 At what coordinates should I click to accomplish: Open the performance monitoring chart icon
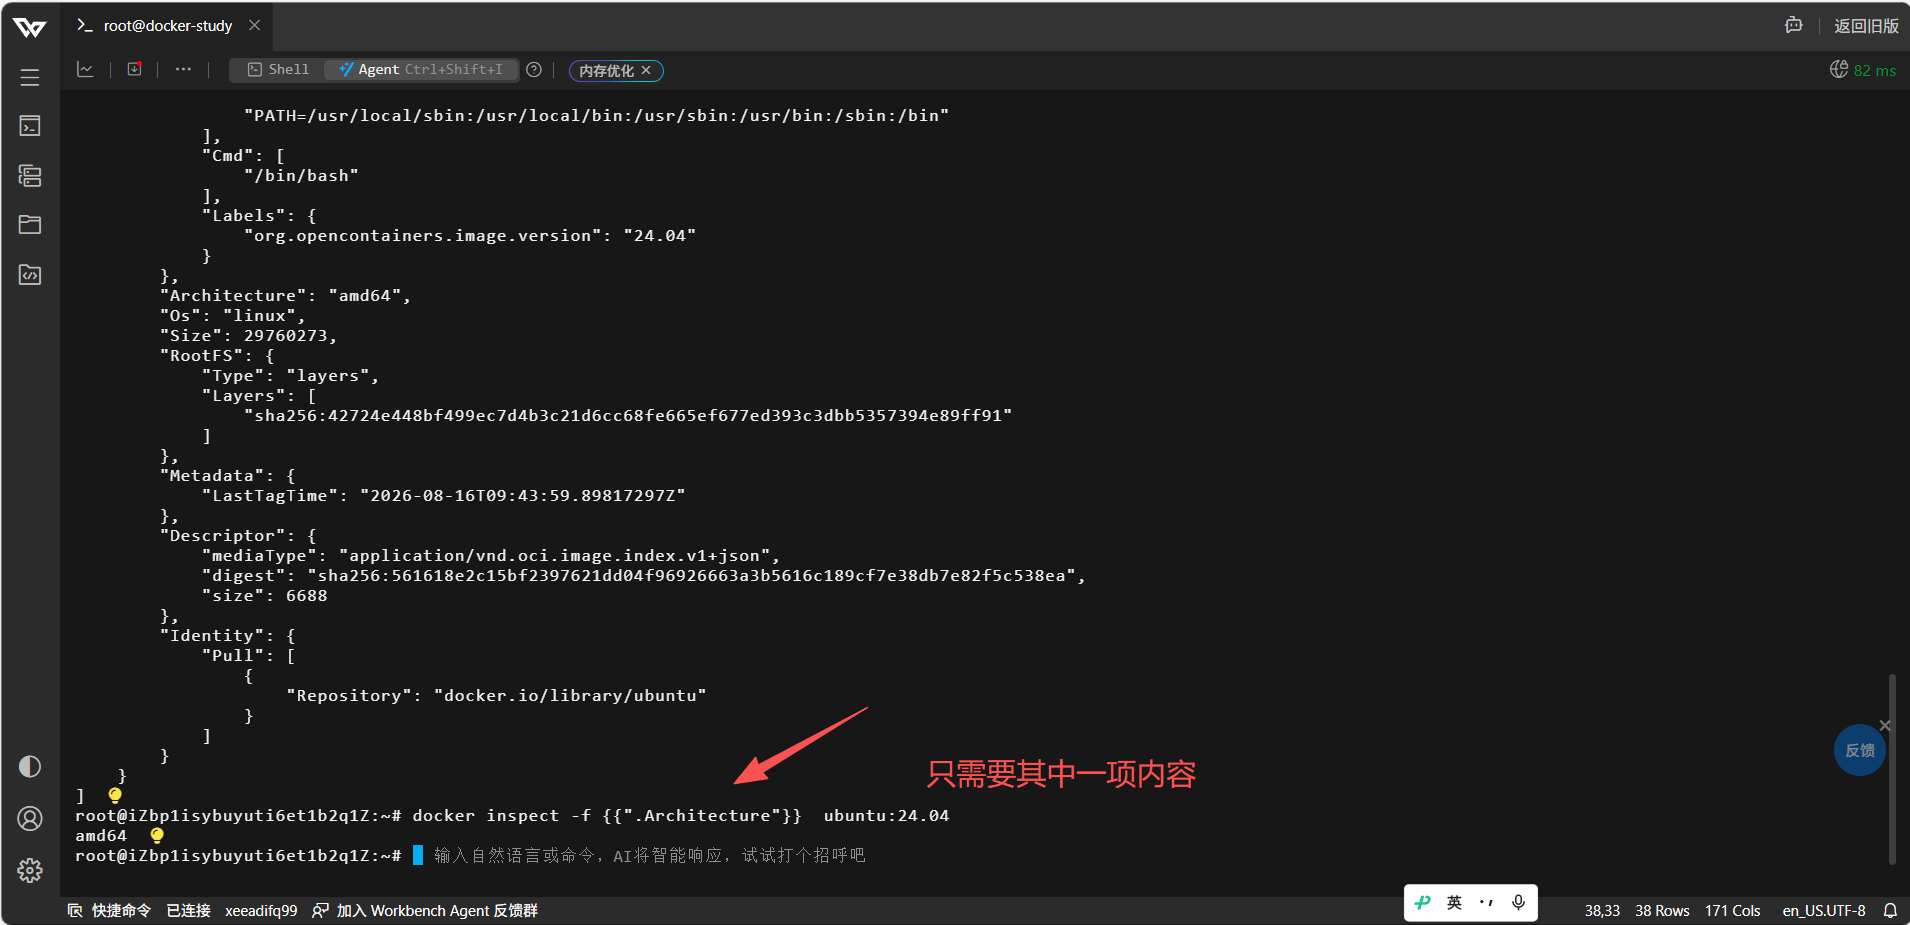pos(85,69)
